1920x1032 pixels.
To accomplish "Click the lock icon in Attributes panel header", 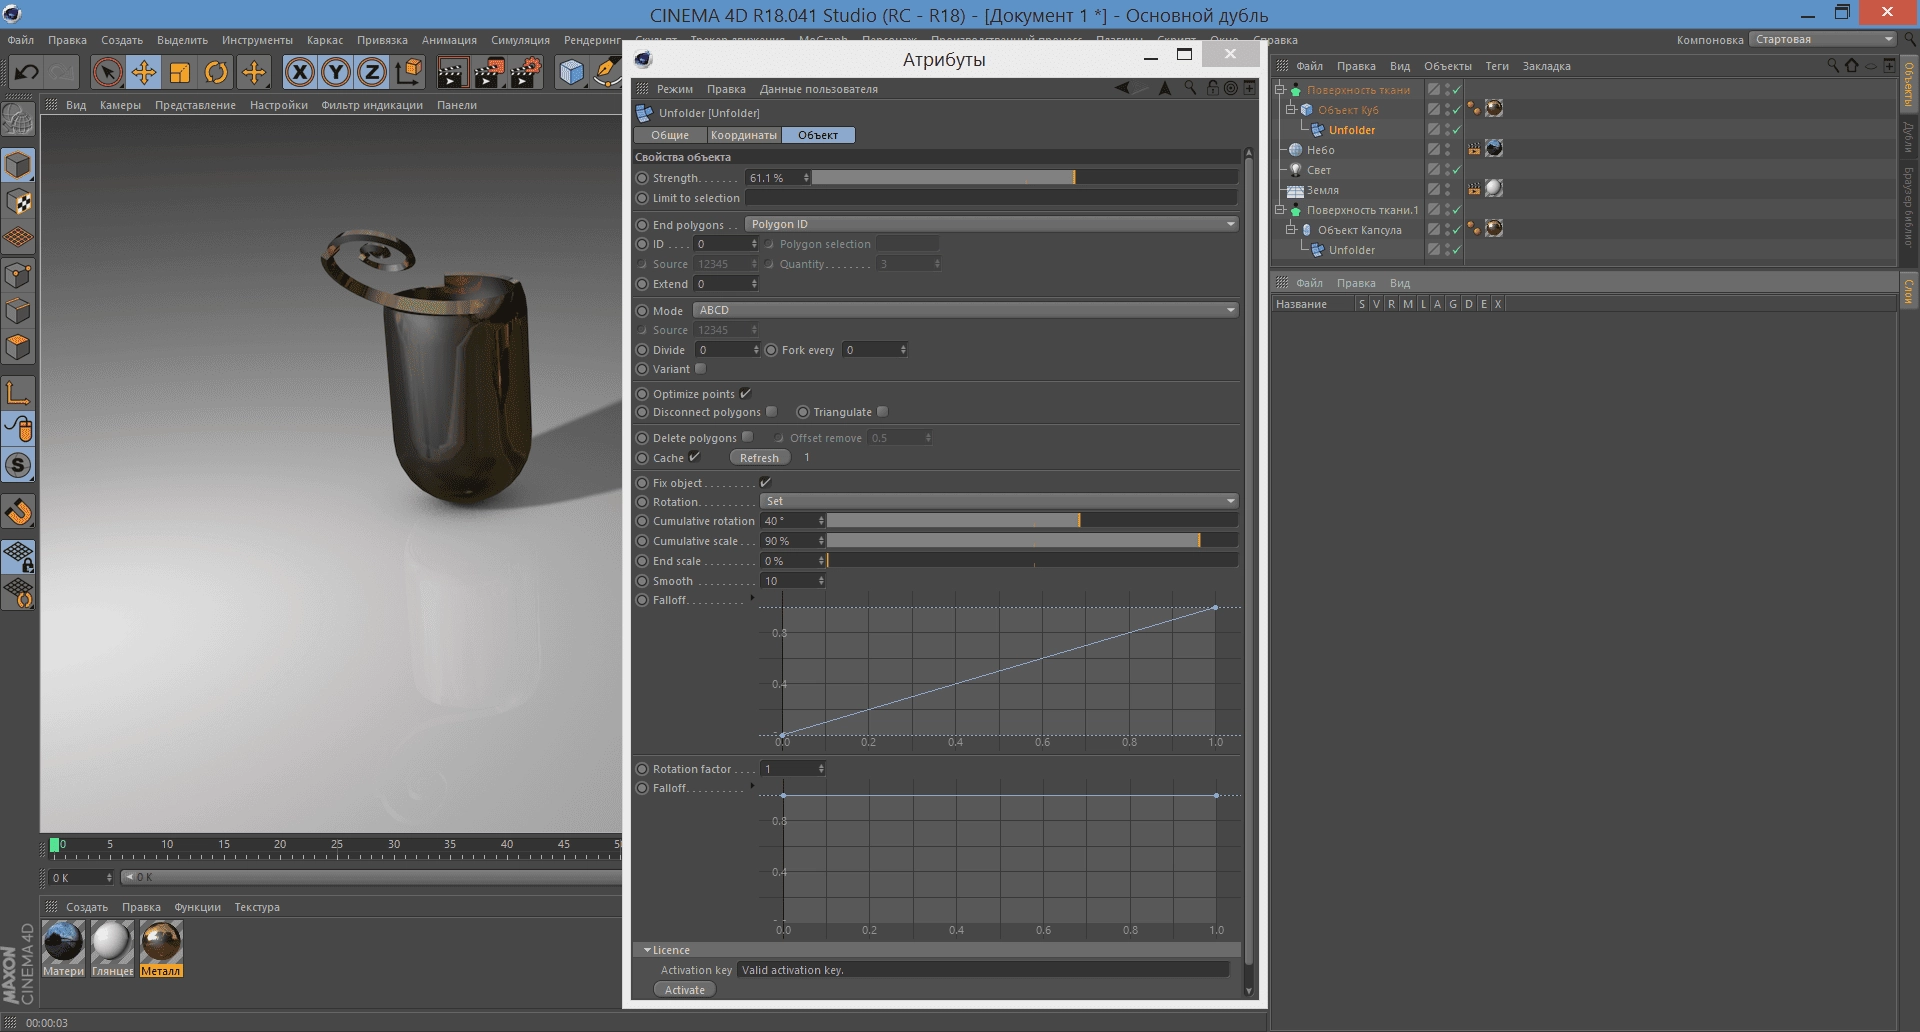I will (x=1212, y=88).
